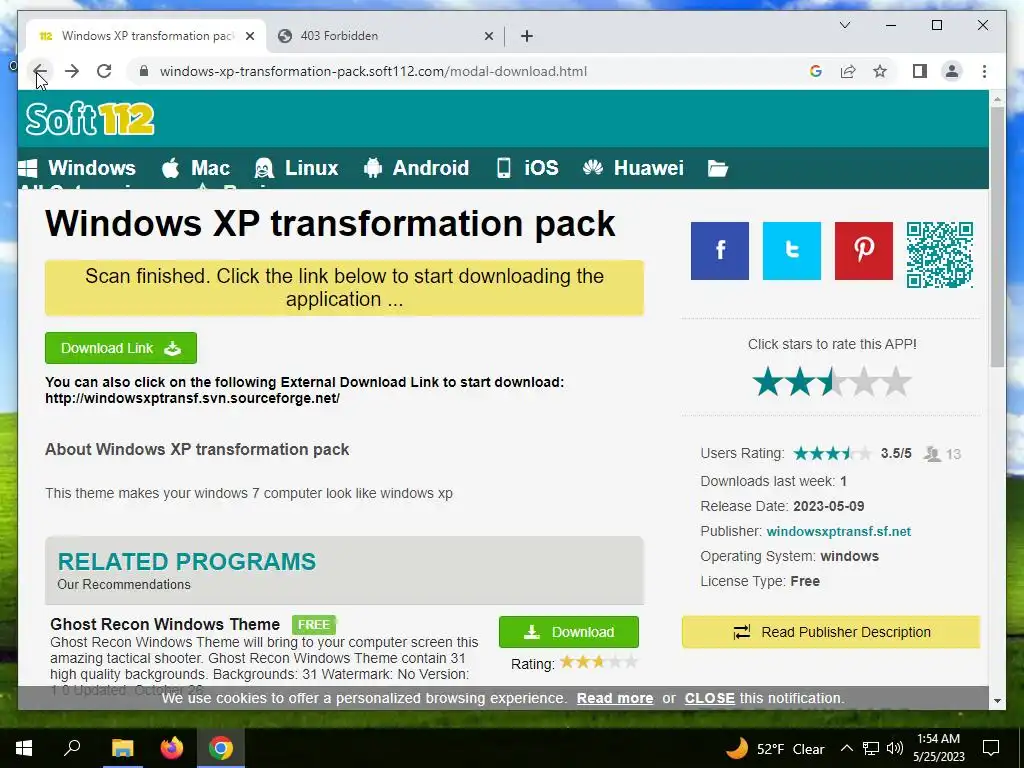Image resolution: width=1024 pixels, height=768 pixels.
Task: Open the Mac category menu
Action: [x=196, y=168]
